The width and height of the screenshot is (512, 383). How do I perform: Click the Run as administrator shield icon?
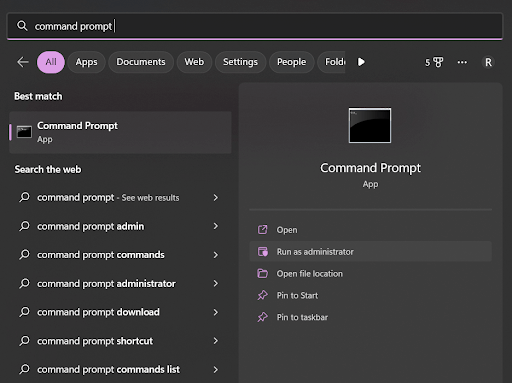(x=263, y=252)
